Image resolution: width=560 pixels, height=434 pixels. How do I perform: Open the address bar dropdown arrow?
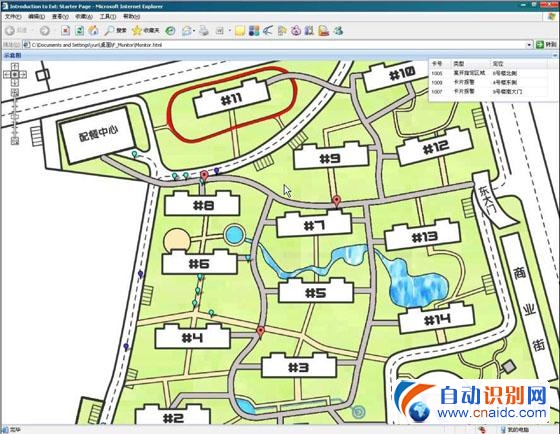(x=529, y=45)
